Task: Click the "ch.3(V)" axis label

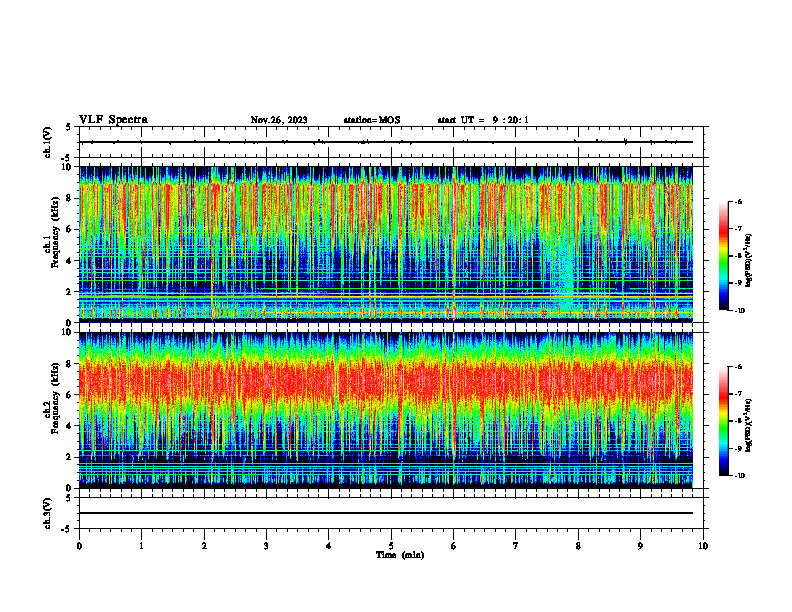Action: pos(48,514)
